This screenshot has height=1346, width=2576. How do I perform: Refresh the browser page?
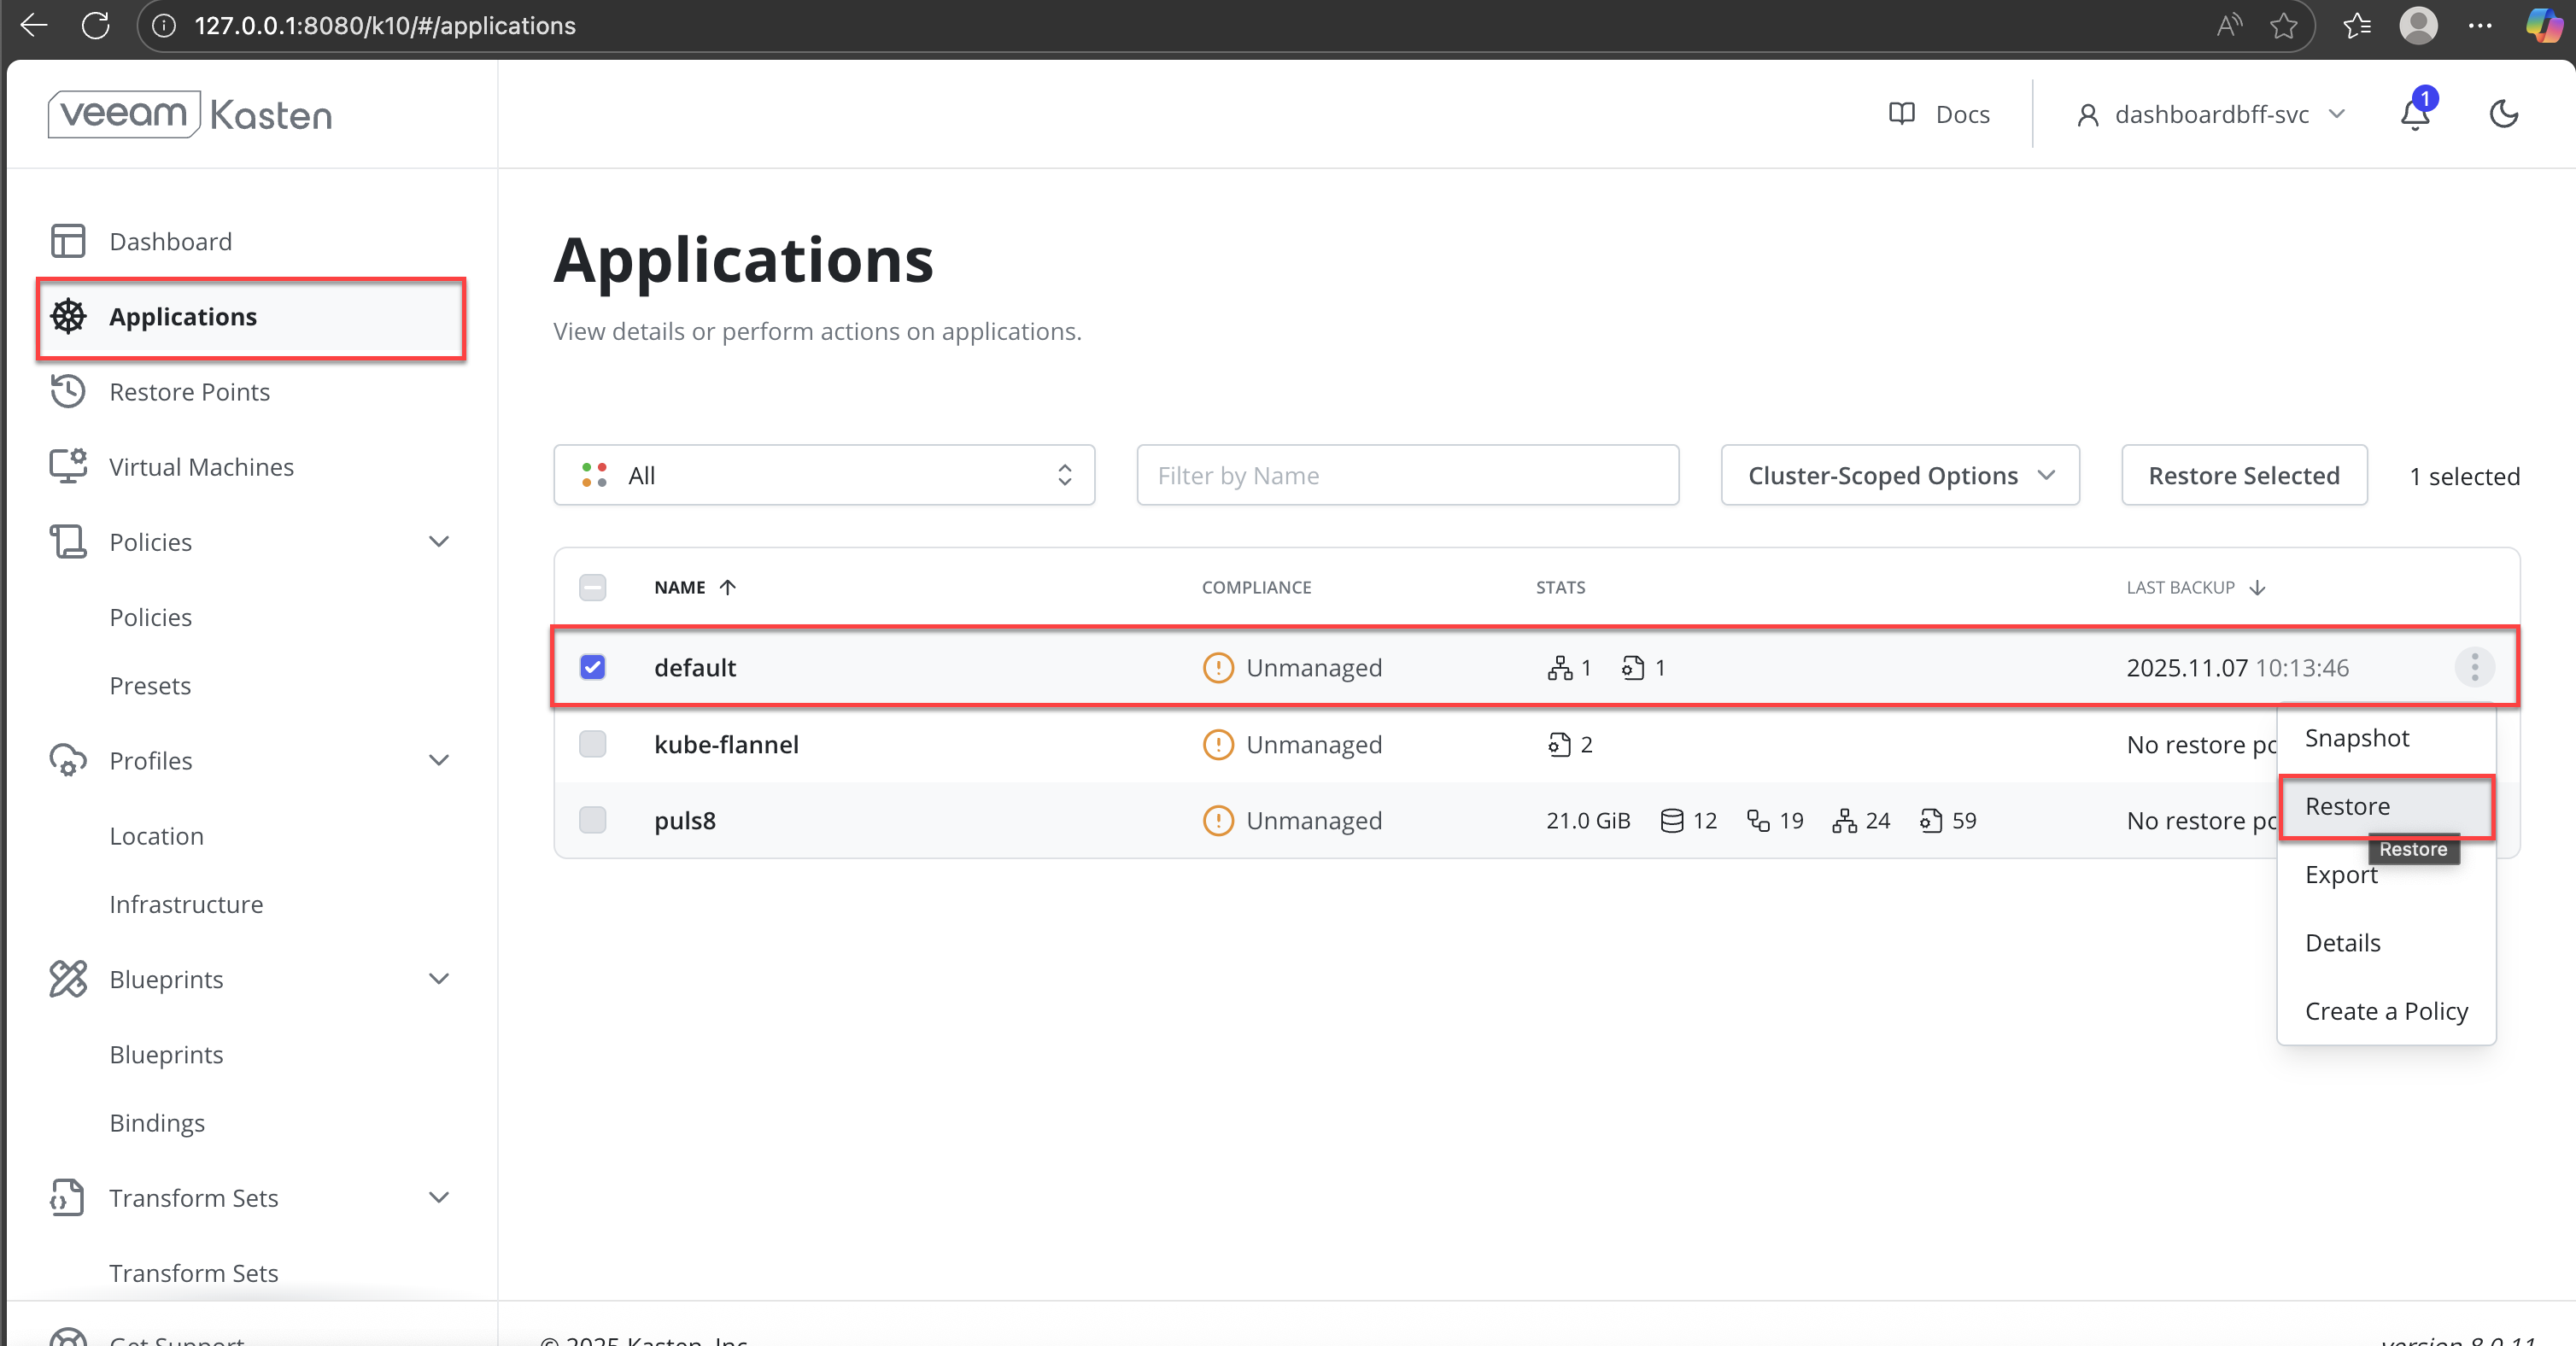coord(96,25)
